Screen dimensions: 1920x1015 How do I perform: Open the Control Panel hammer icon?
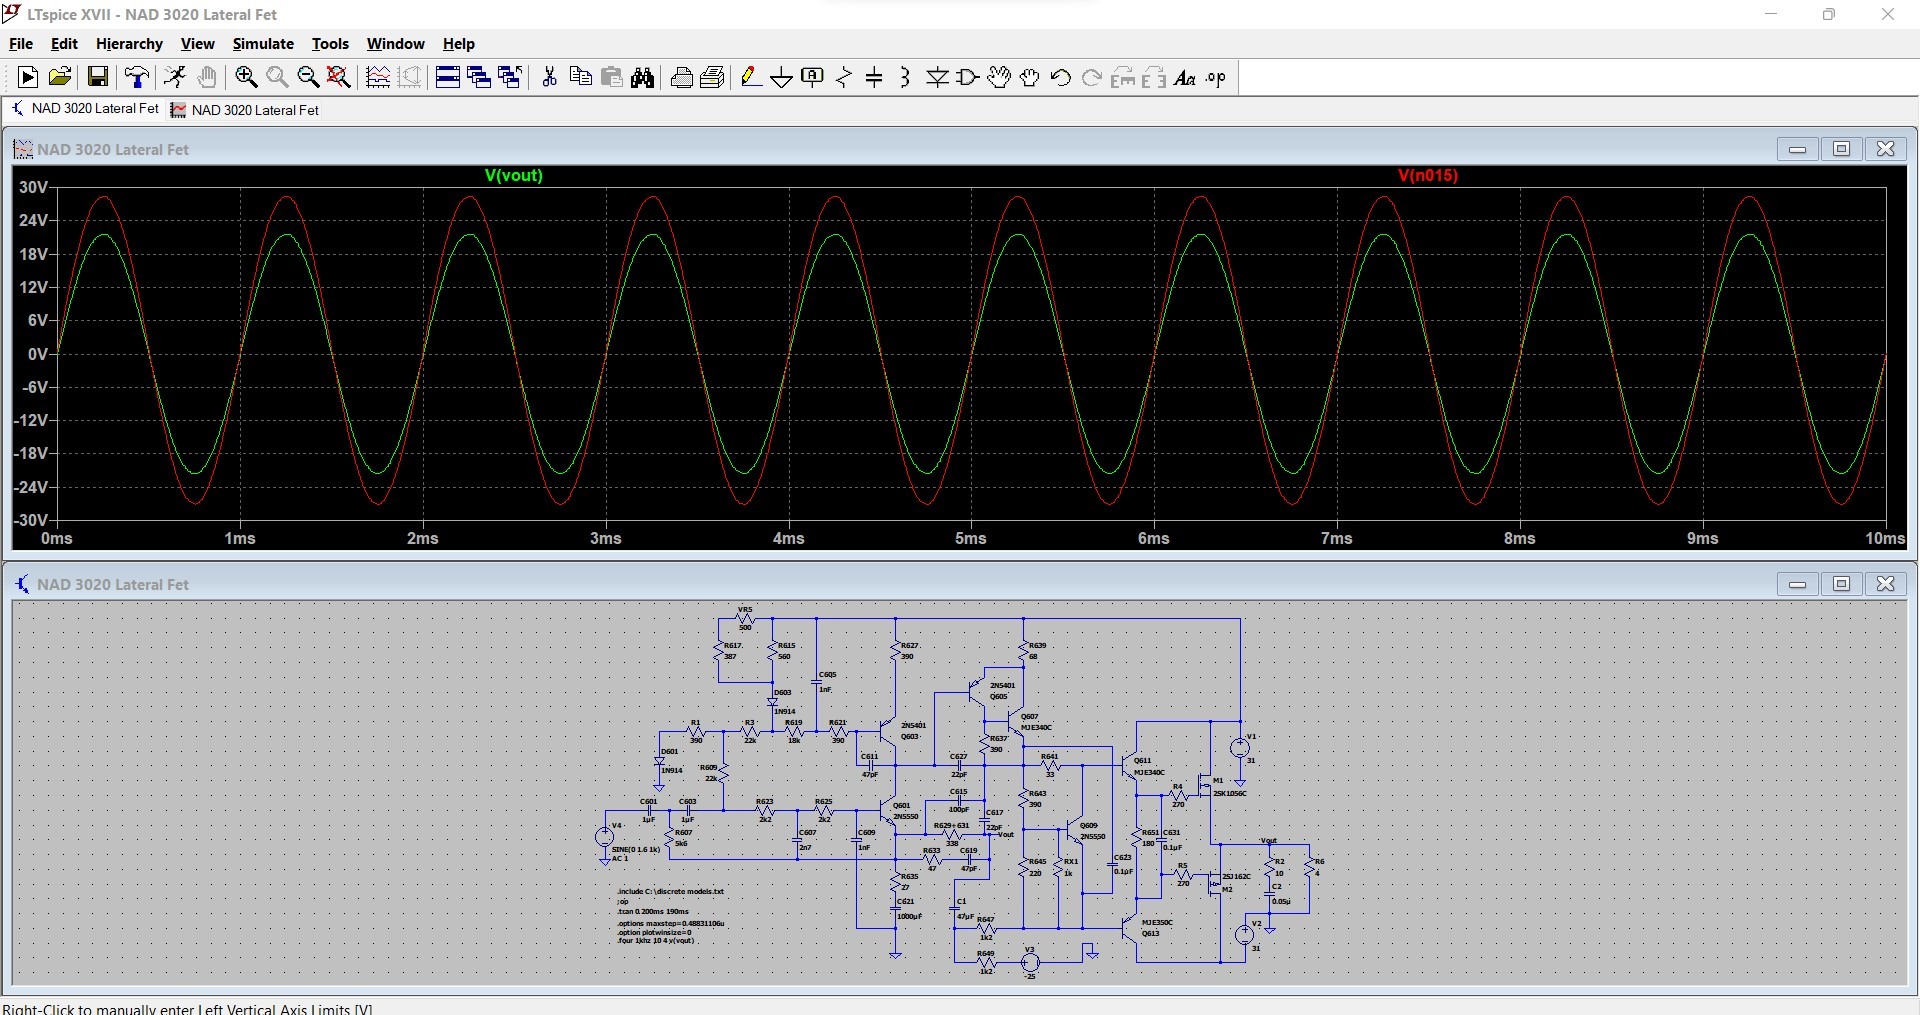pos(137,77)
